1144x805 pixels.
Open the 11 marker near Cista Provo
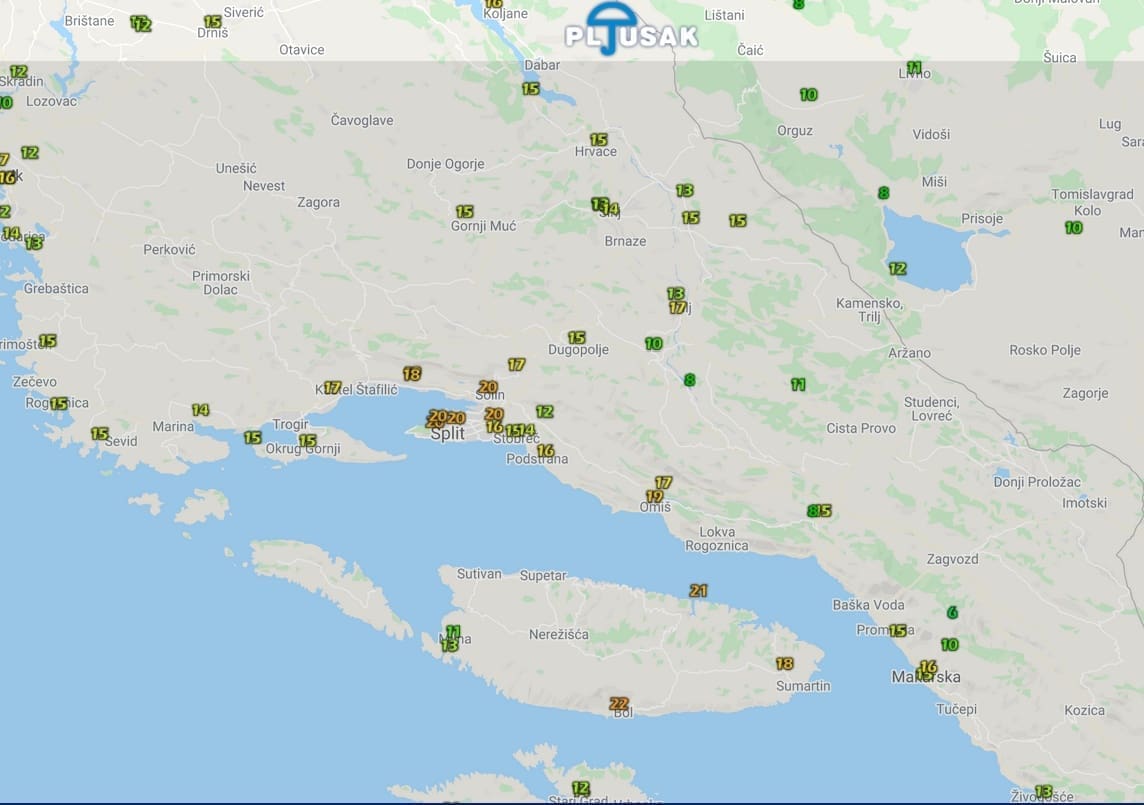(x=797, y=384)
